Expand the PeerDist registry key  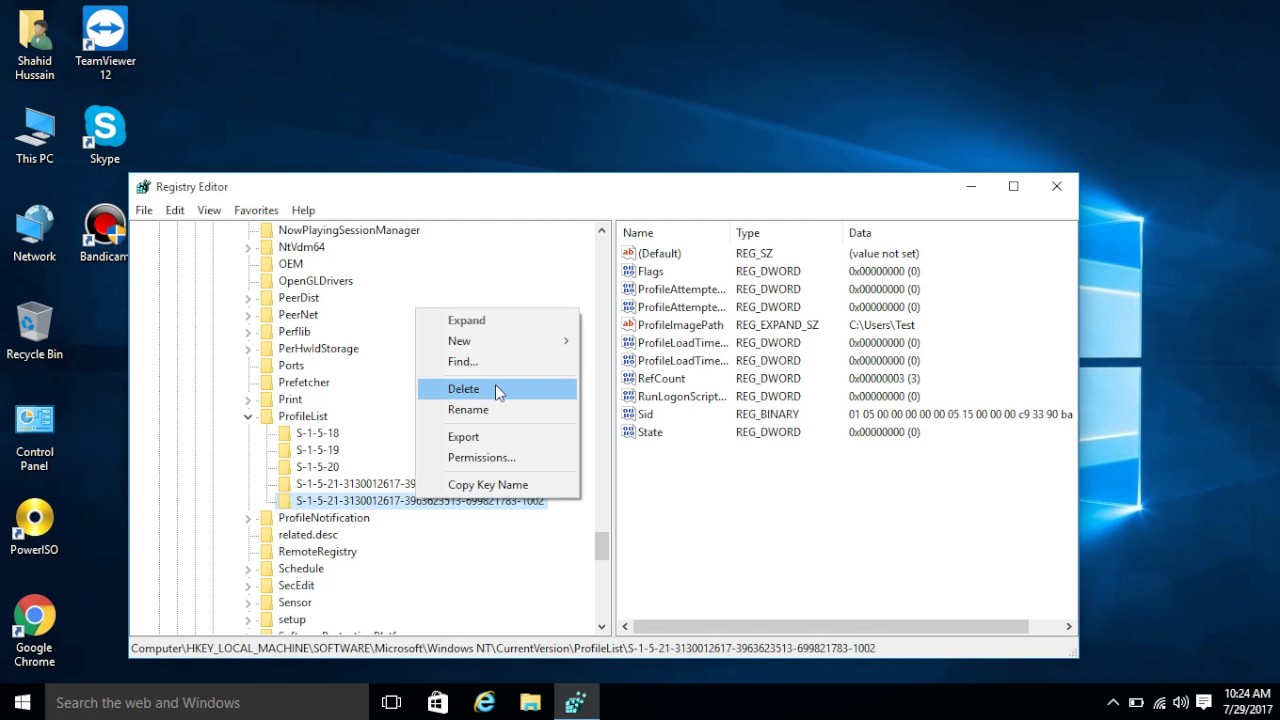pyautogui.click(x=248, y=298)
